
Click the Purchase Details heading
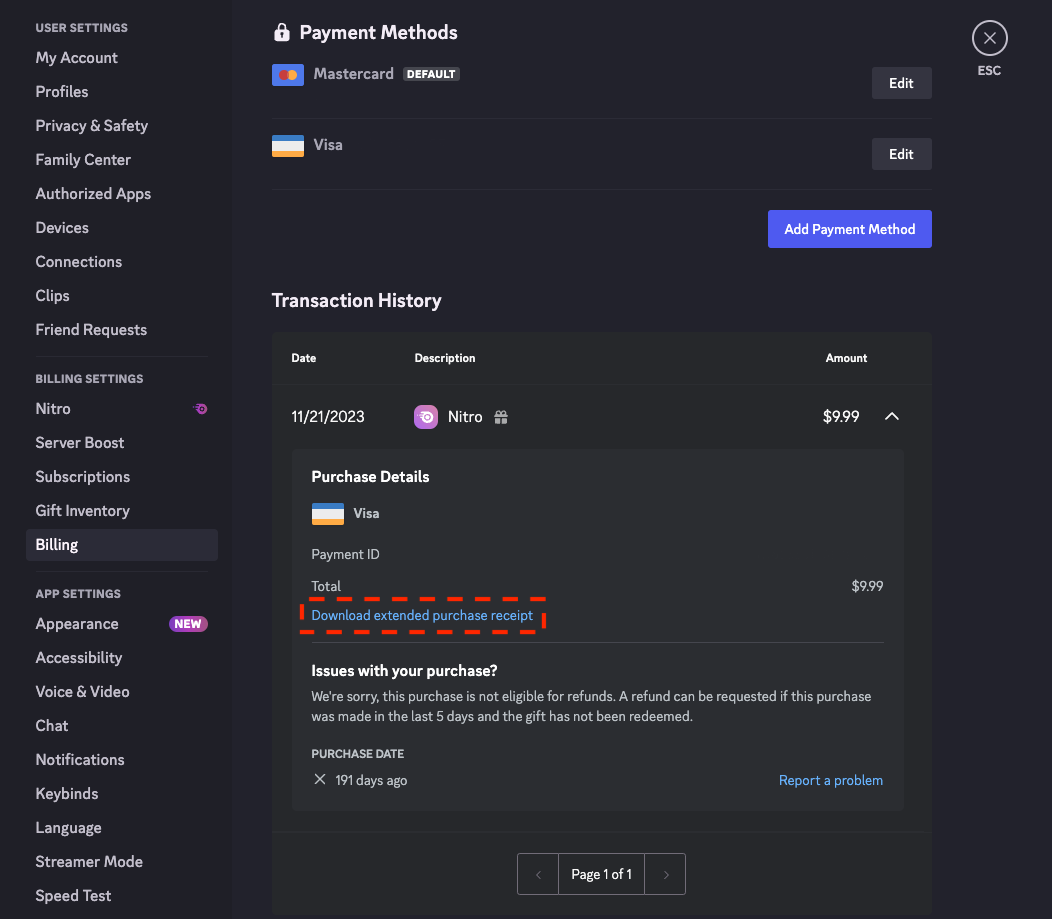pos(370,477)
